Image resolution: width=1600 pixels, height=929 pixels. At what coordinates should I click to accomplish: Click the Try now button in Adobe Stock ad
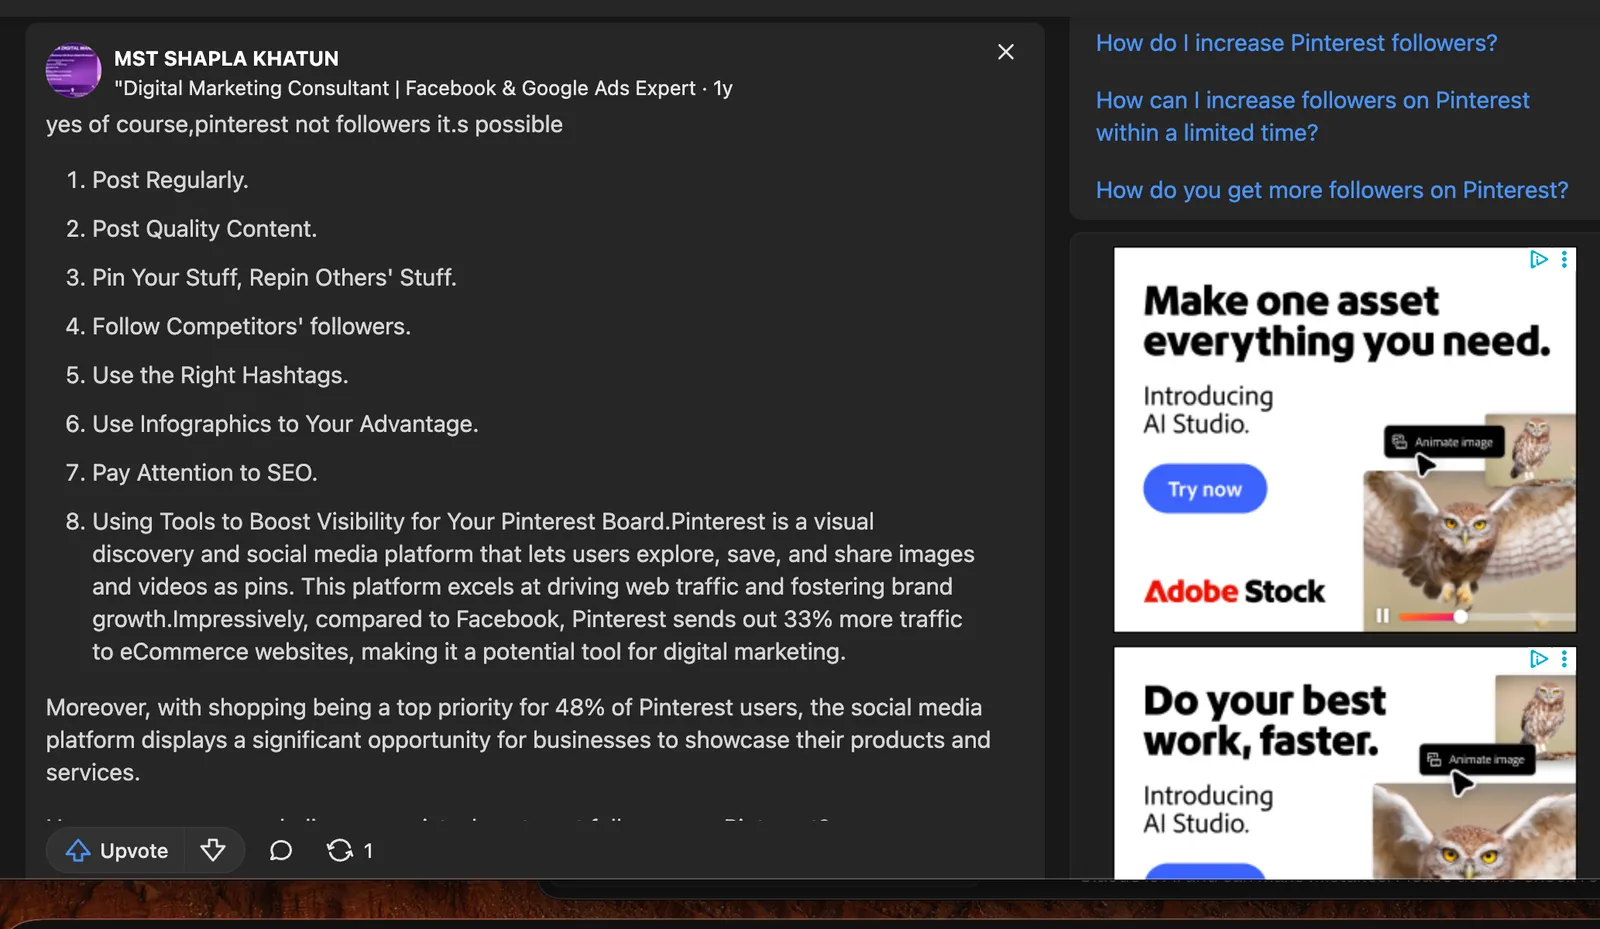(1205, 489)
